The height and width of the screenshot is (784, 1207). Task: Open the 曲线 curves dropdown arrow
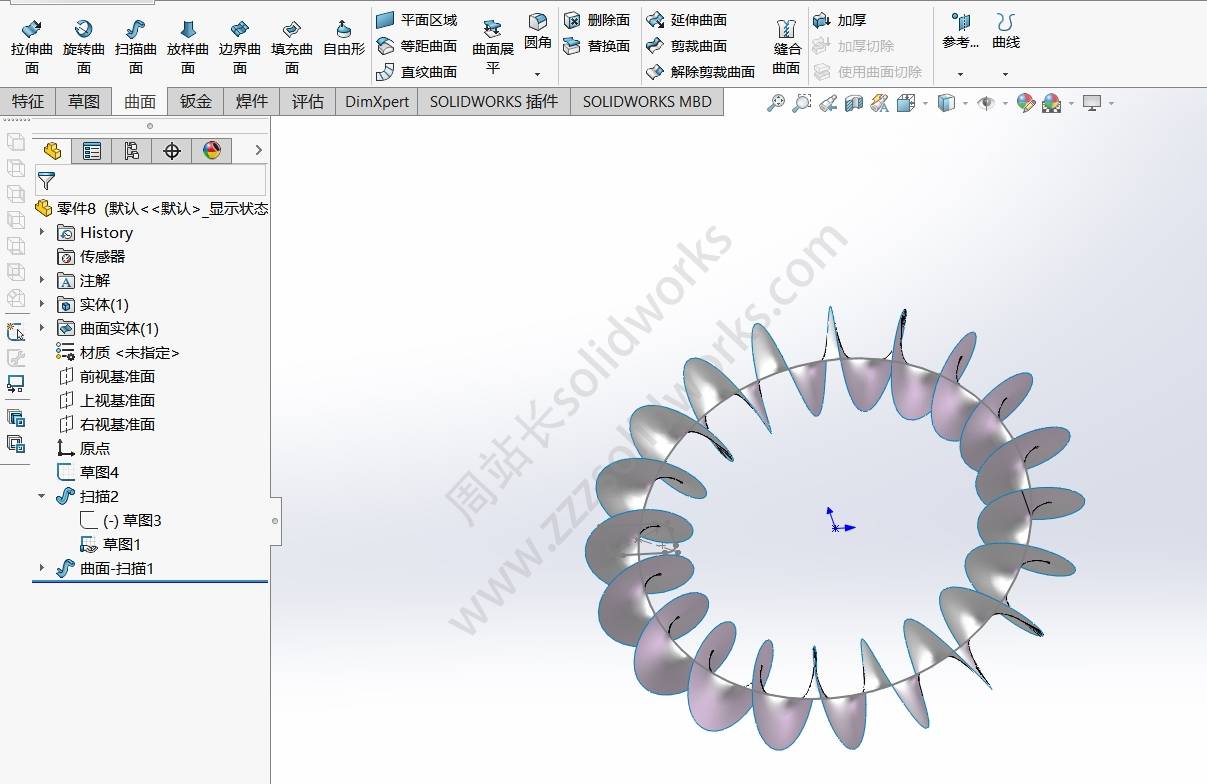1005,74
